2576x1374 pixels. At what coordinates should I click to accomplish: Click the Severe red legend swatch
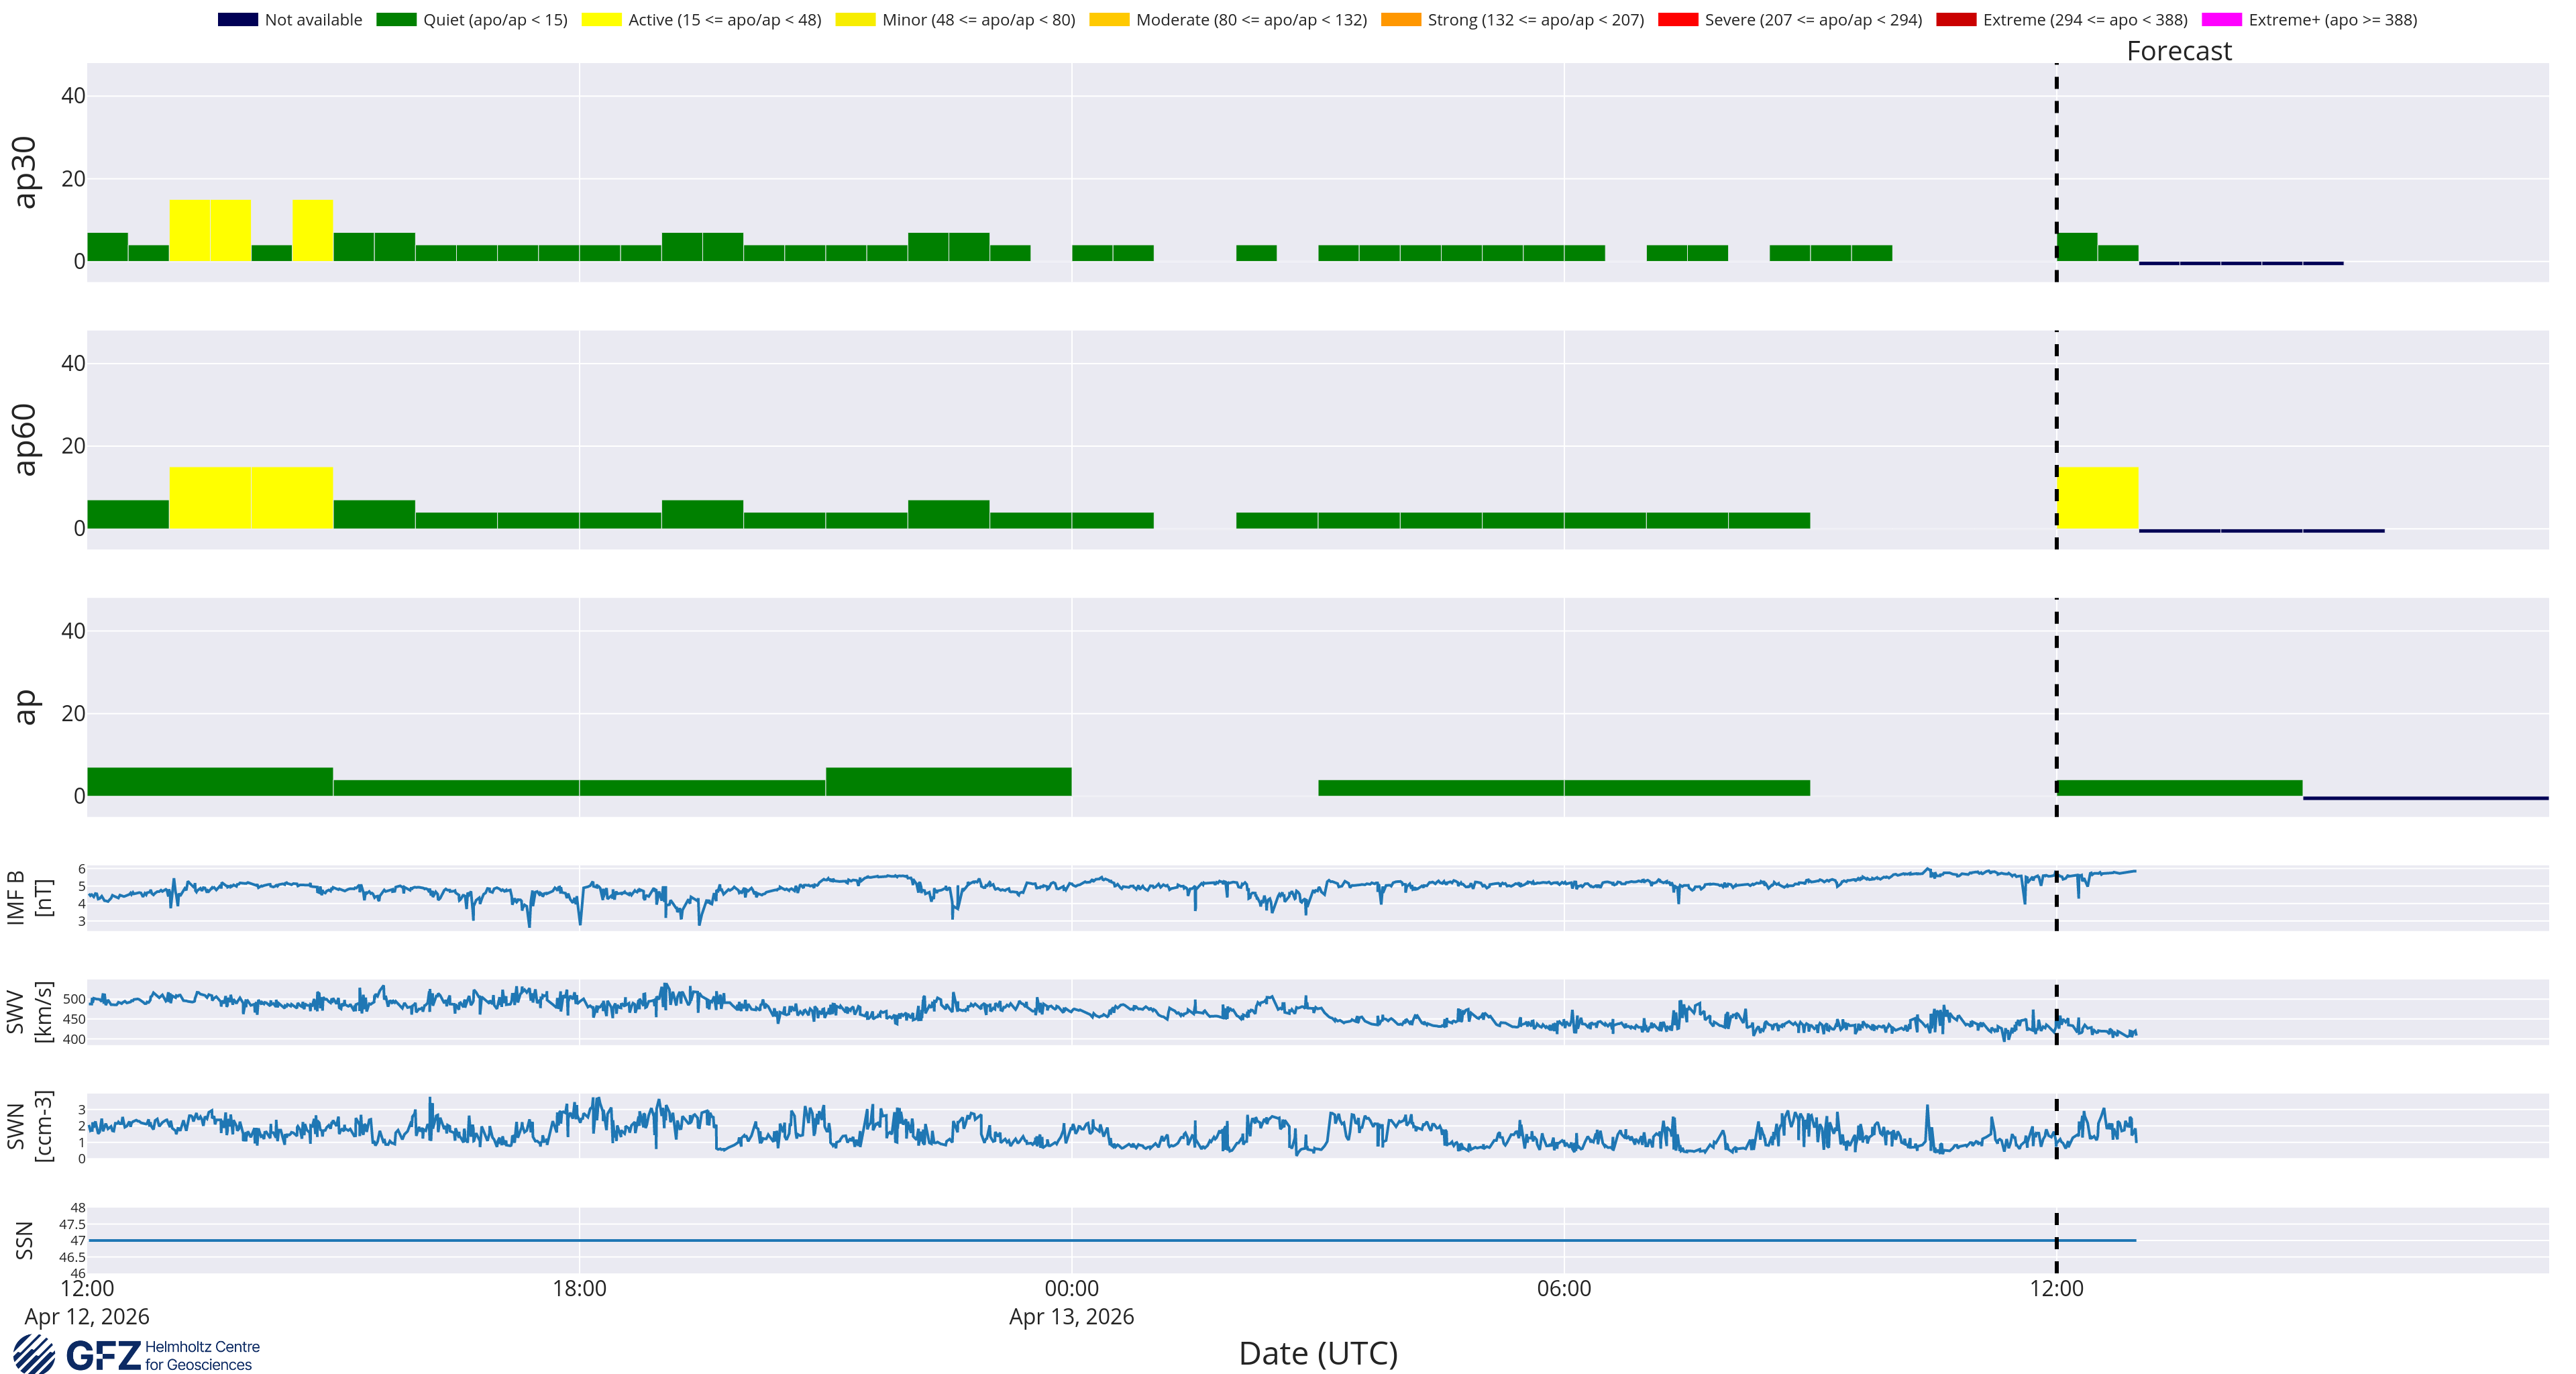click(1677, 20)
